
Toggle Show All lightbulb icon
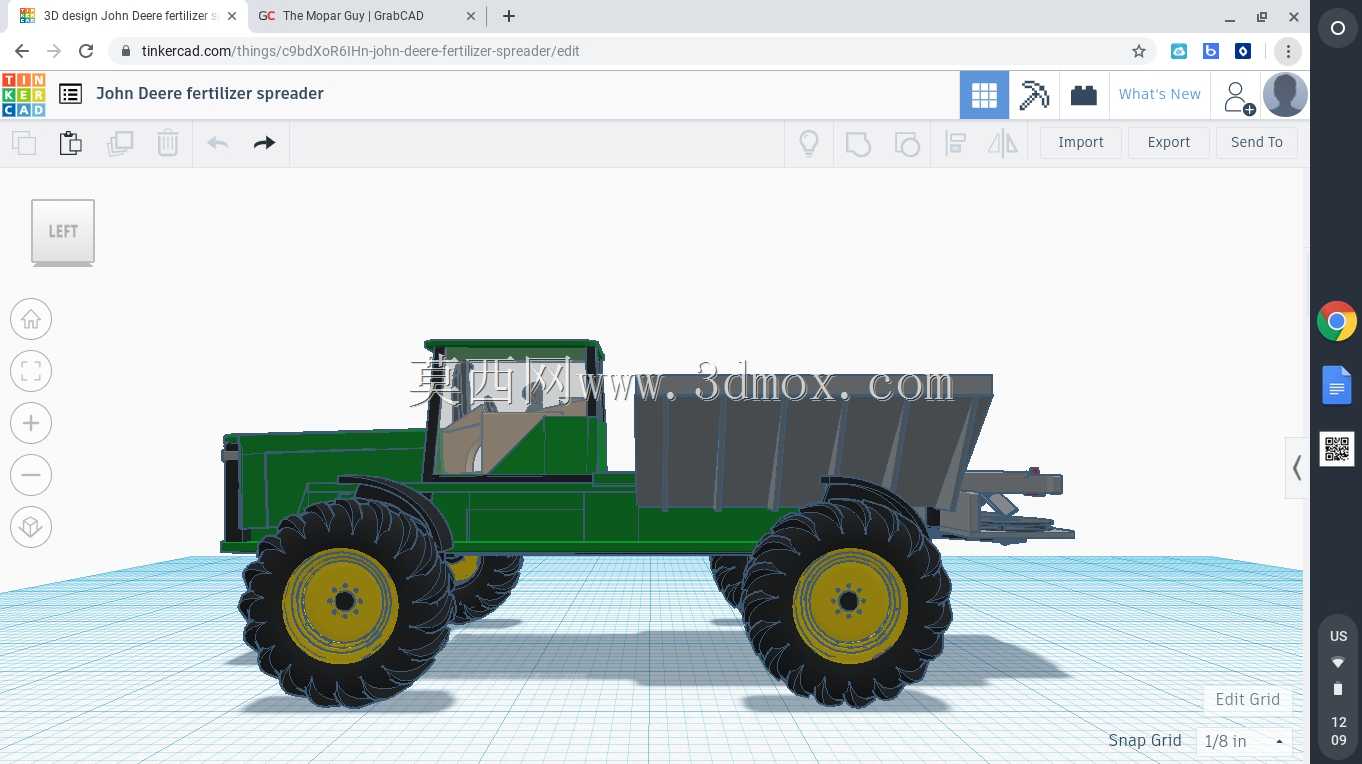(809, 143)
